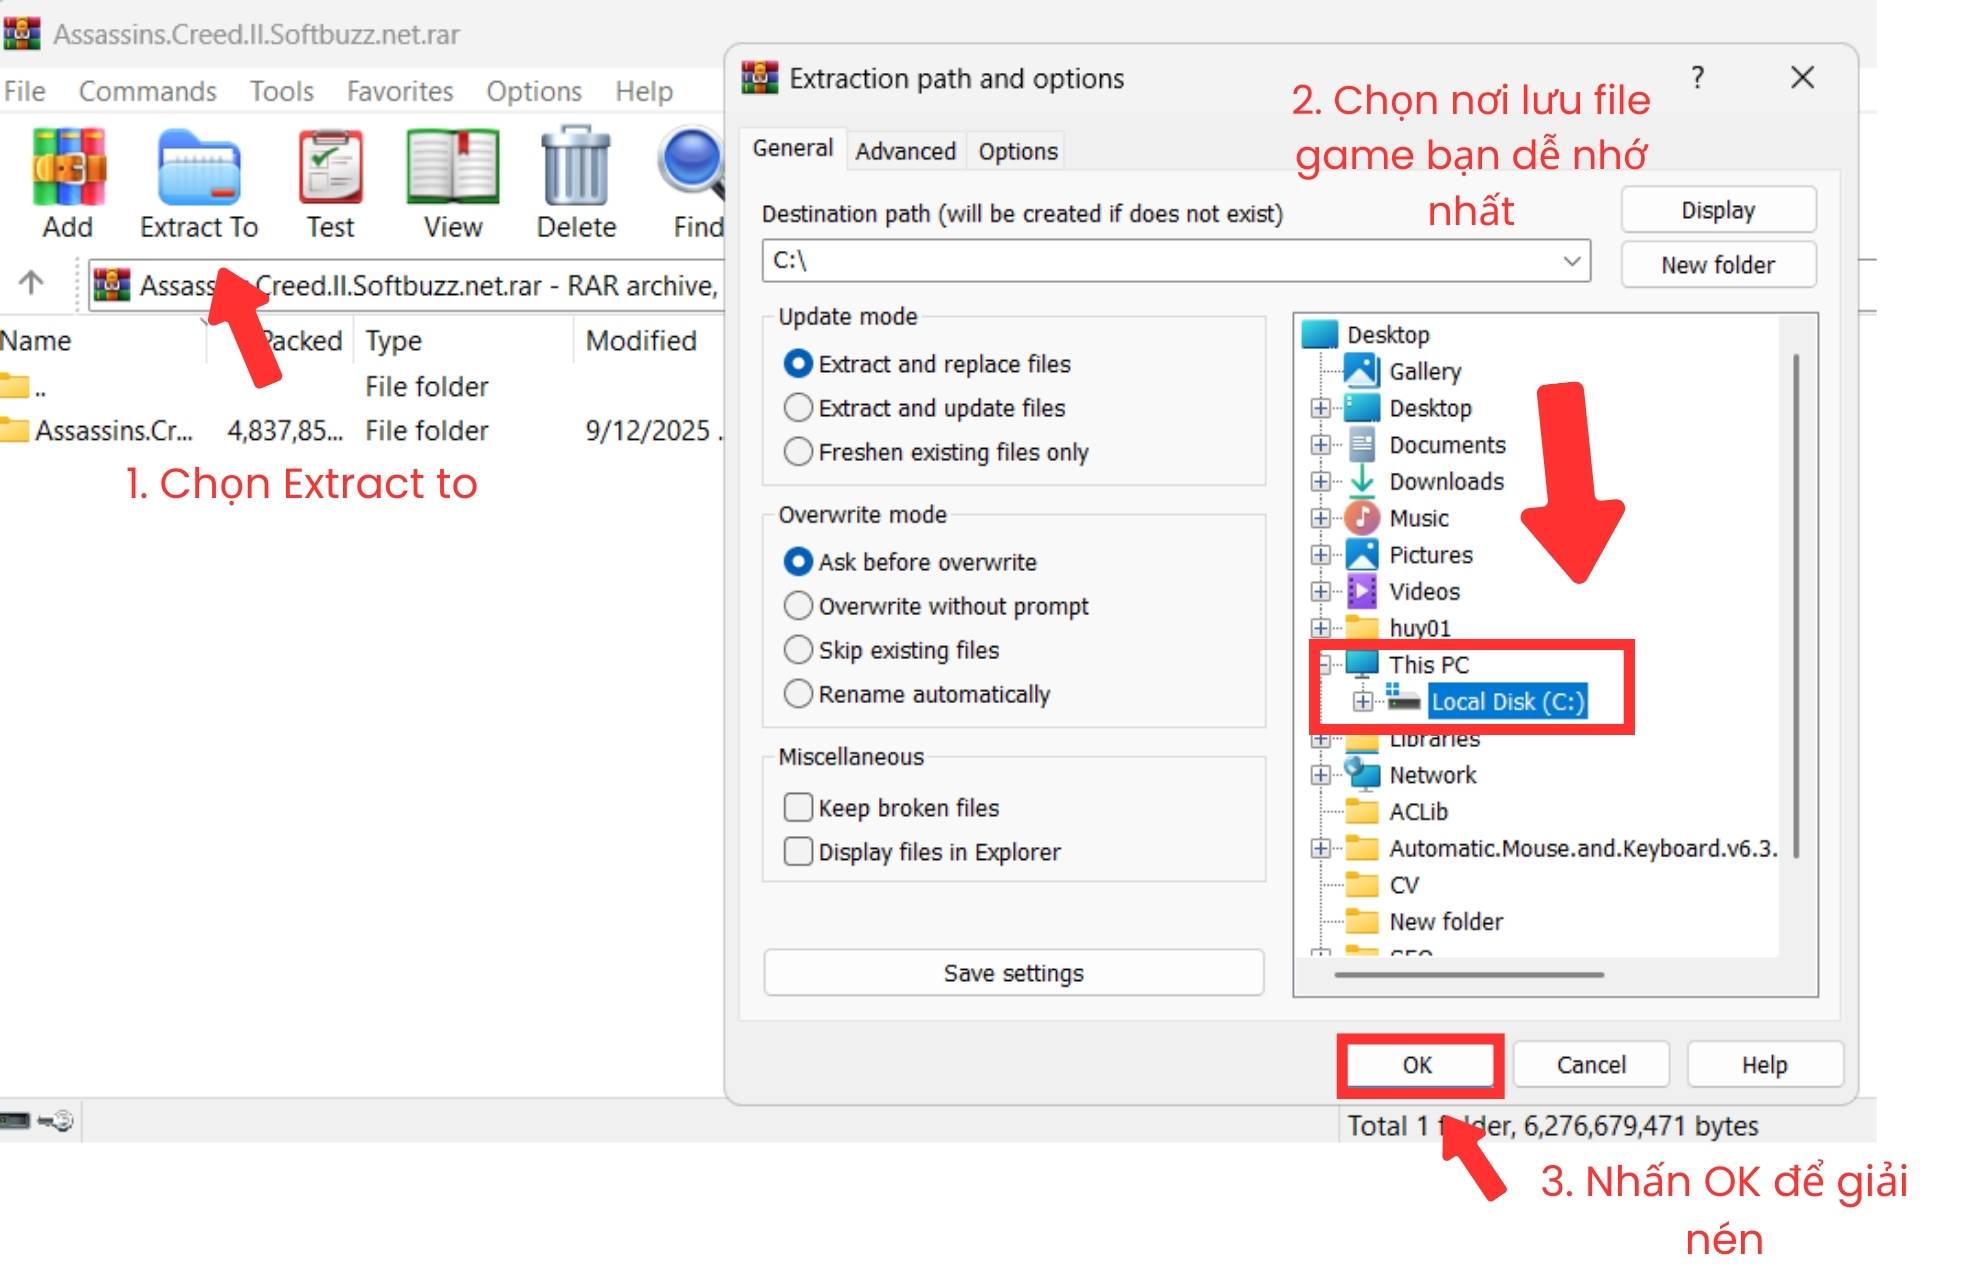Switch to the Options tab in dialog
The image size is (1968, 1288).
[x=1017, y=151]
